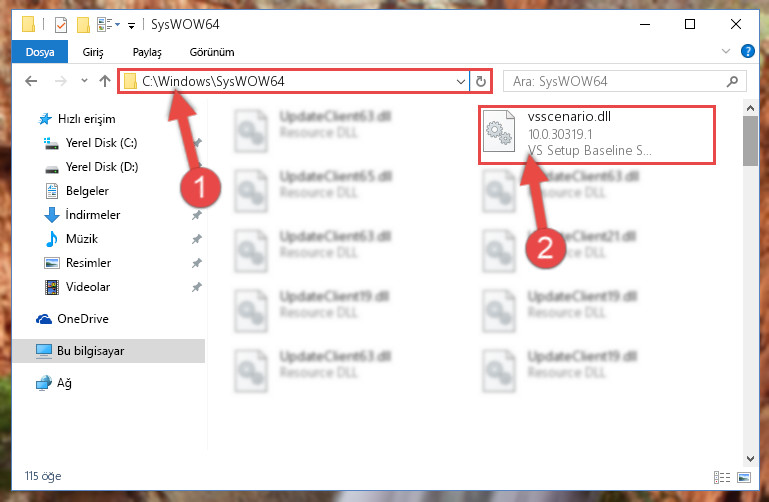Click the New folder icon in quick access toolbar
The height and width of the screenshot is (502, 769).
point(83,24)
